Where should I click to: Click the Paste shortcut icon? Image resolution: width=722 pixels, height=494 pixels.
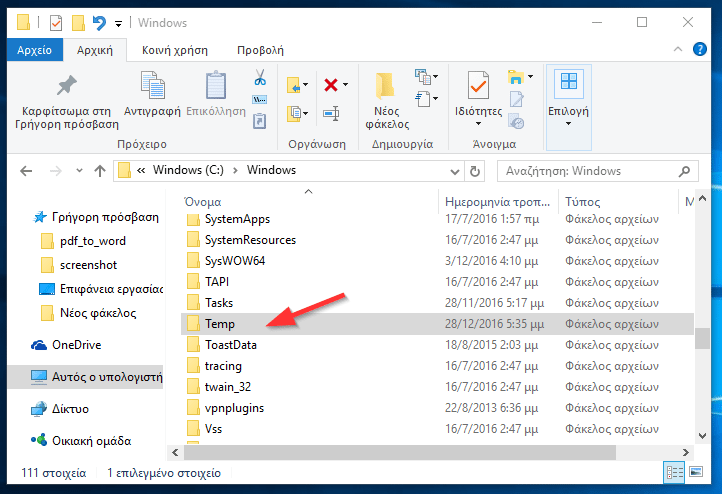[260, 121]
